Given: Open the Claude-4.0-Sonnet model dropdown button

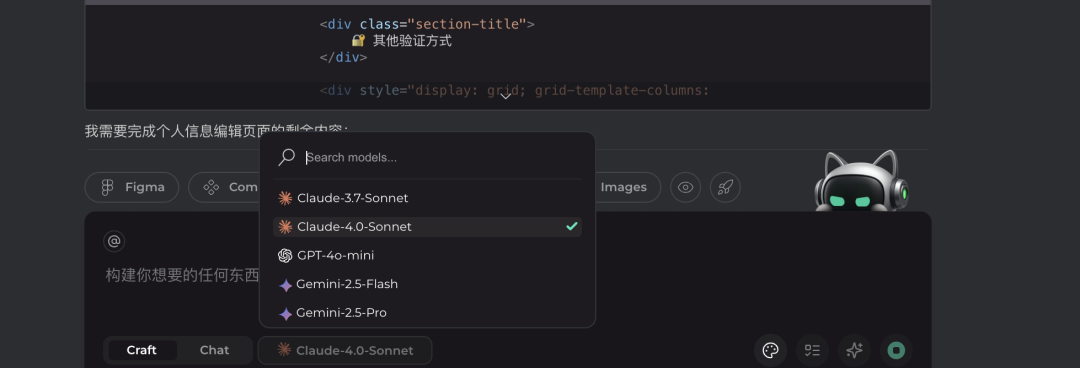Looking at the screenshot, I should coord(344,350).
